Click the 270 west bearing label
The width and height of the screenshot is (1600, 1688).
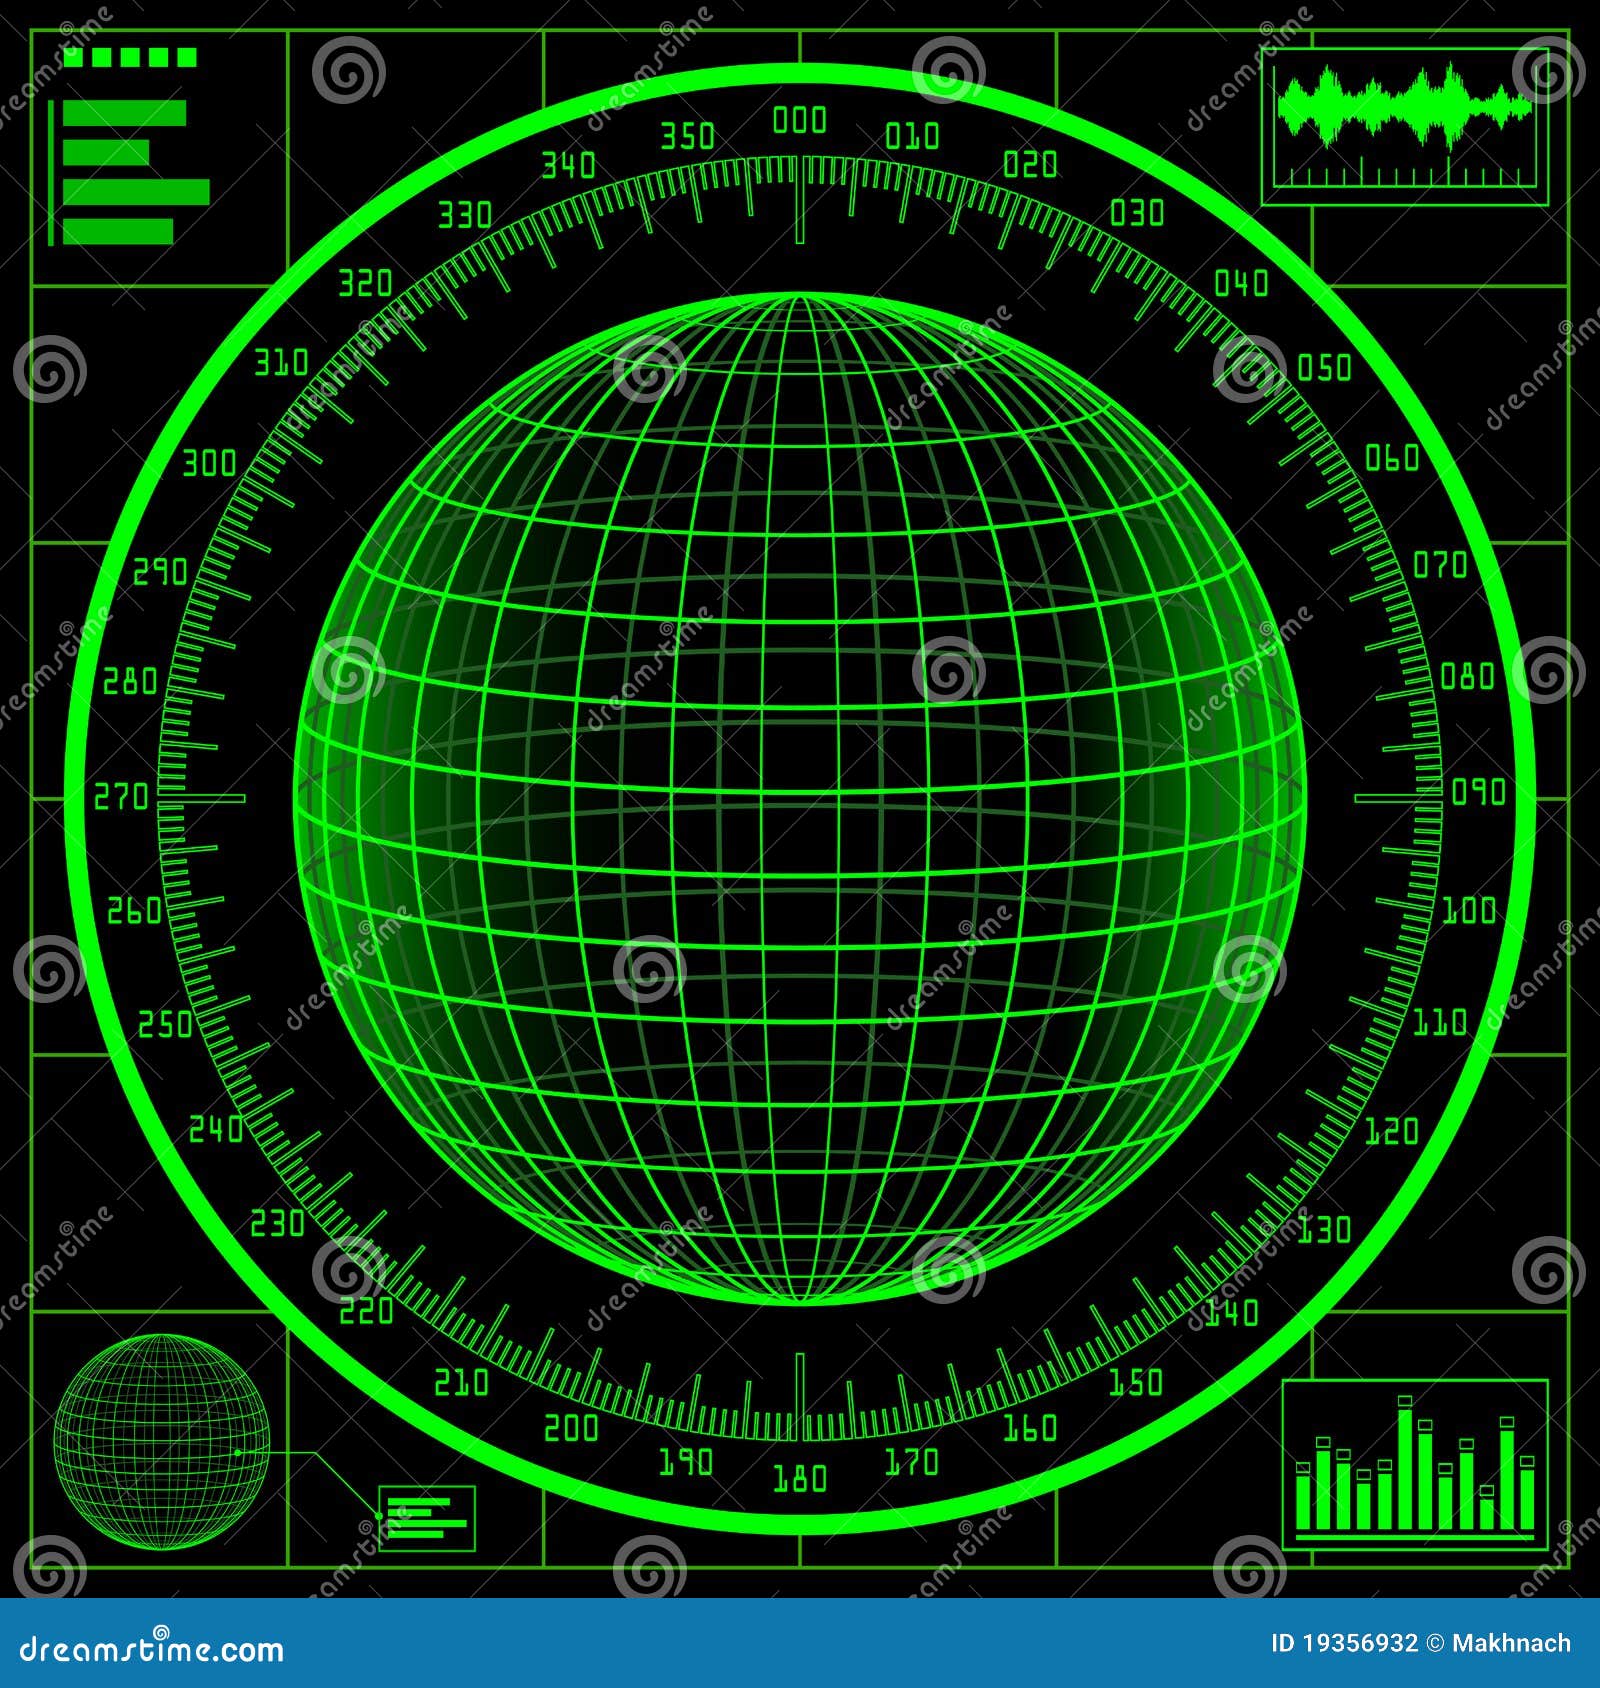click(x=121, y=797)
